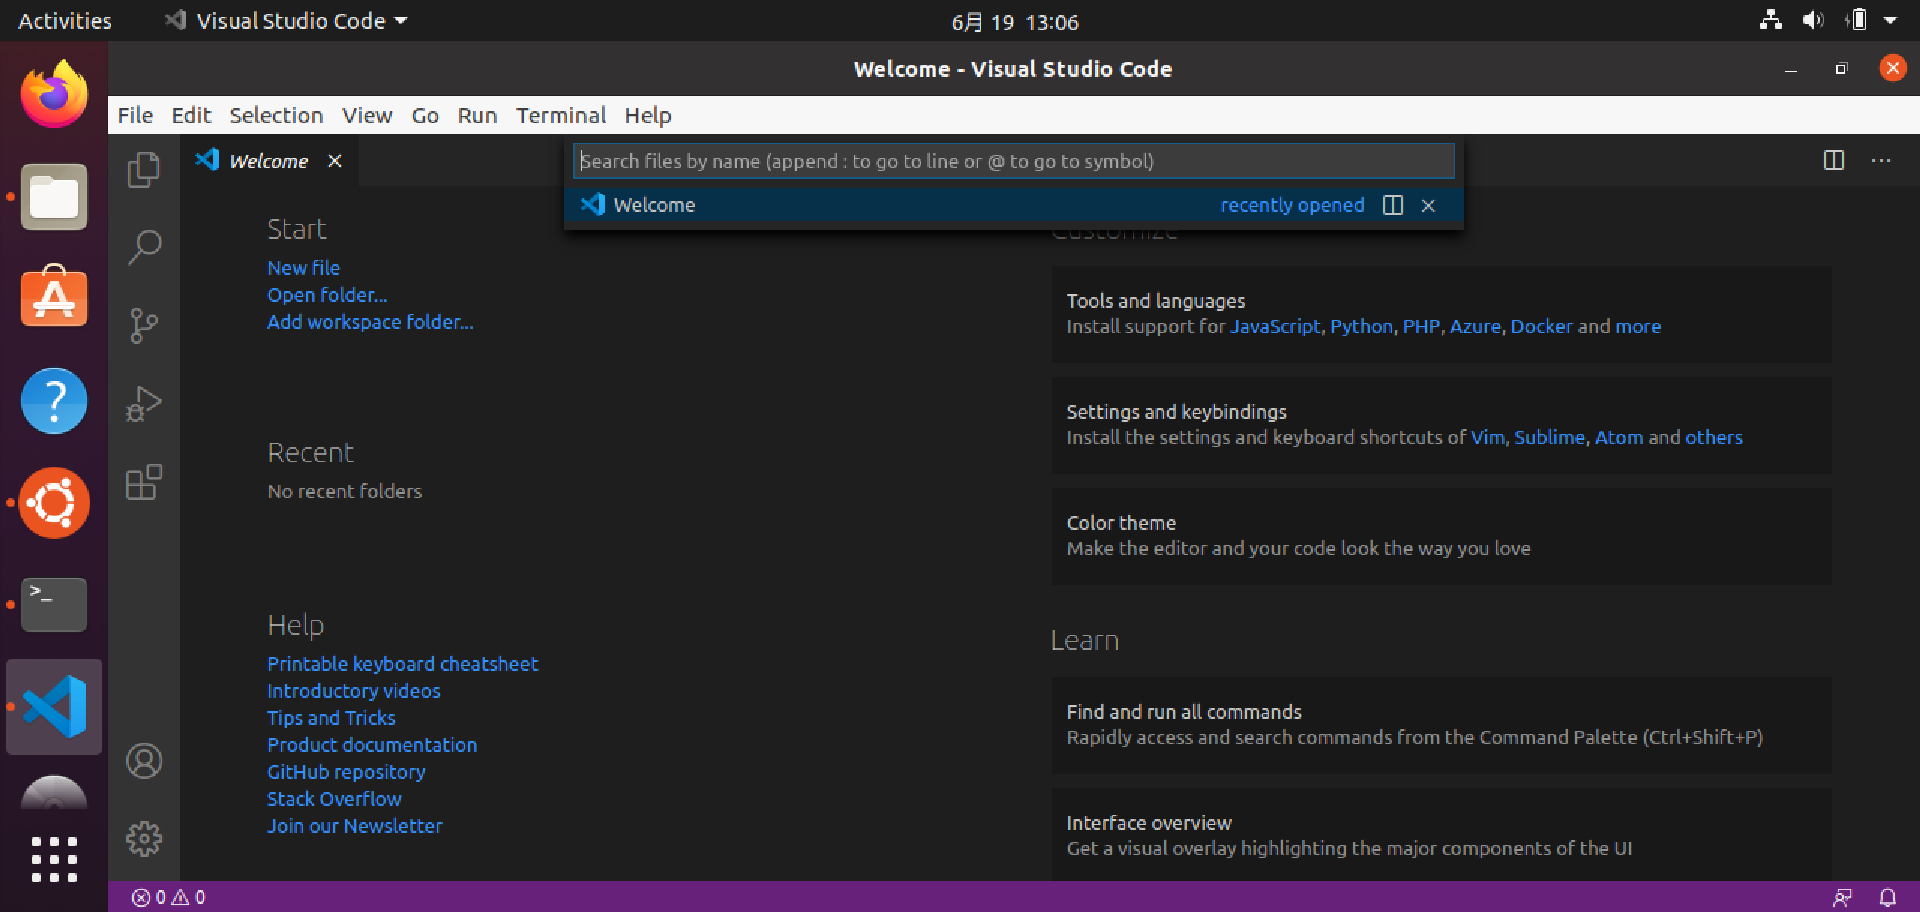Open Help from the dock
The width and height of the screenshot is (1920, 912).
(x=54, y=401)
